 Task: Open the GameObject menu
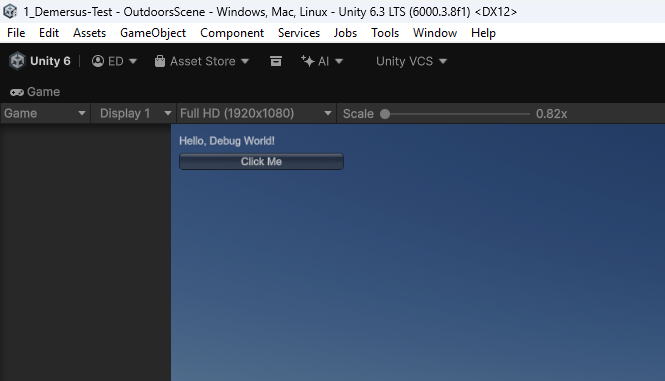click(153, 33)
